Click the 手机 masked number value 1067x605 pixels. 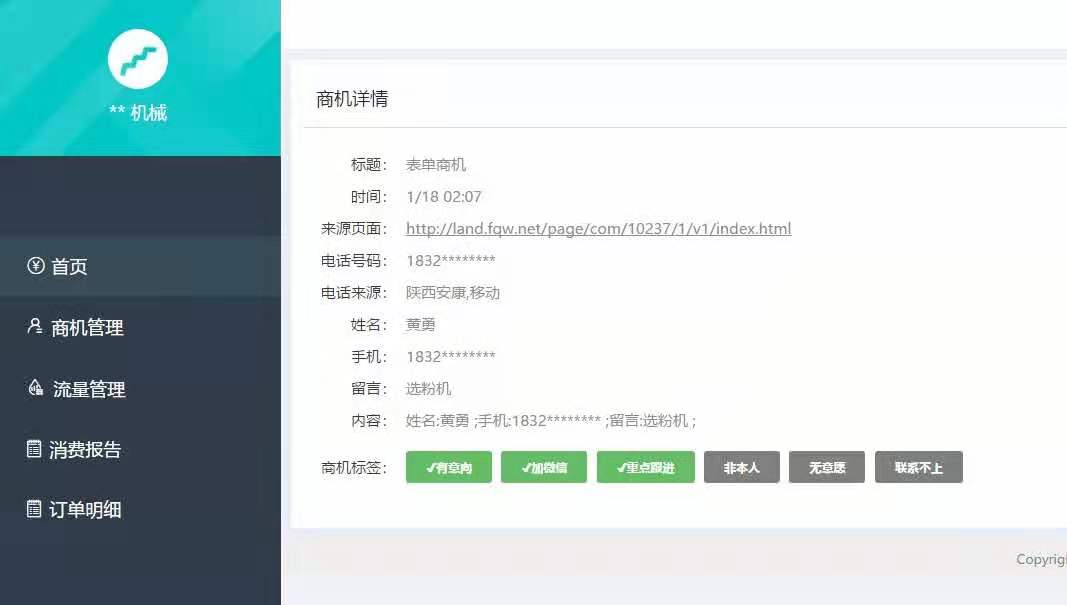tap(450, 357)
